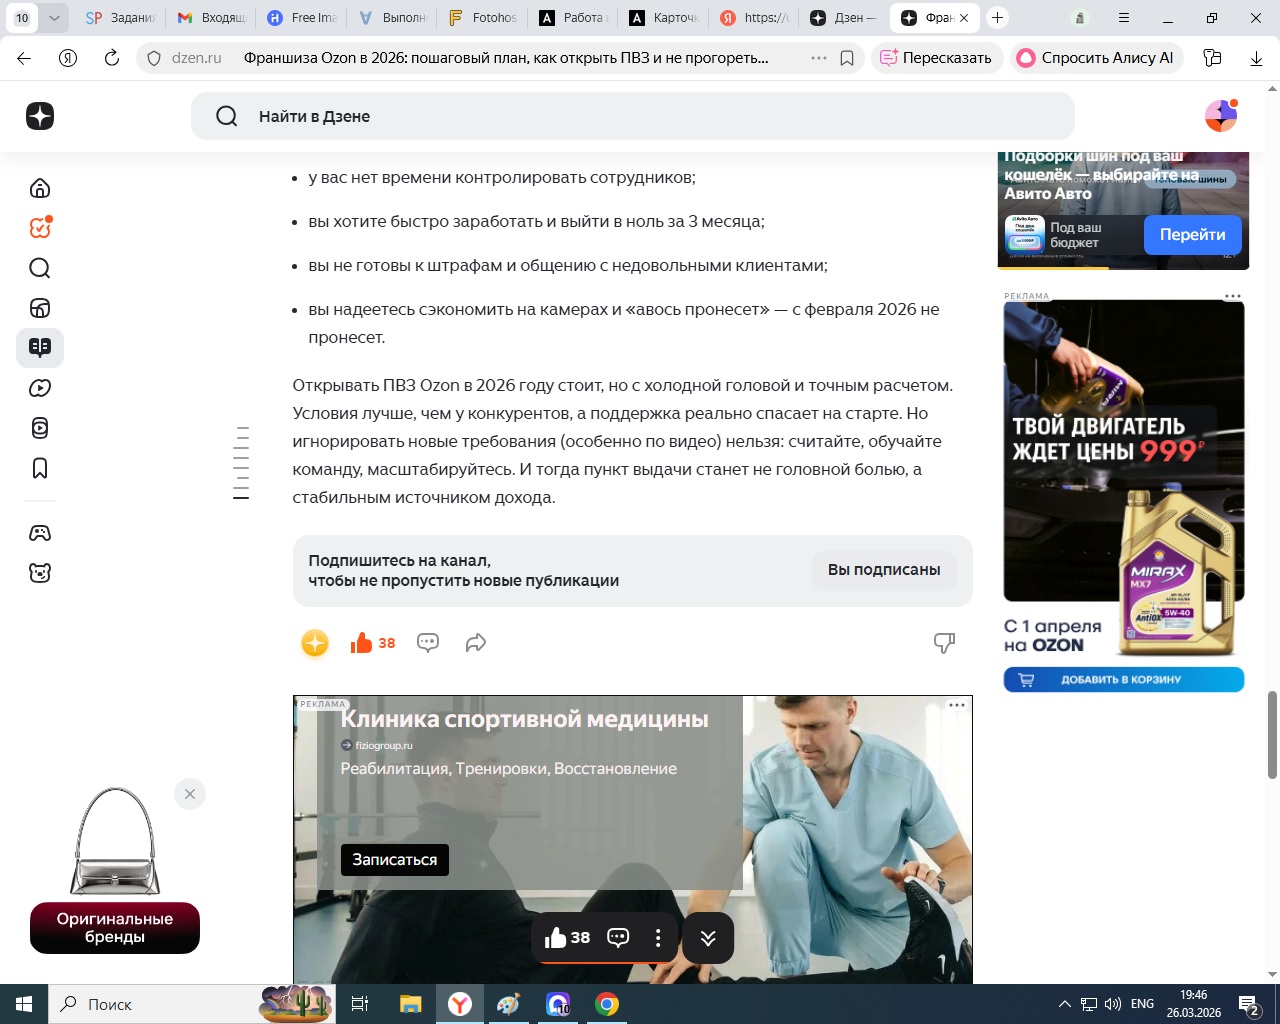
Task: Switch the input language from ENG
Action: point(1142,1004)
